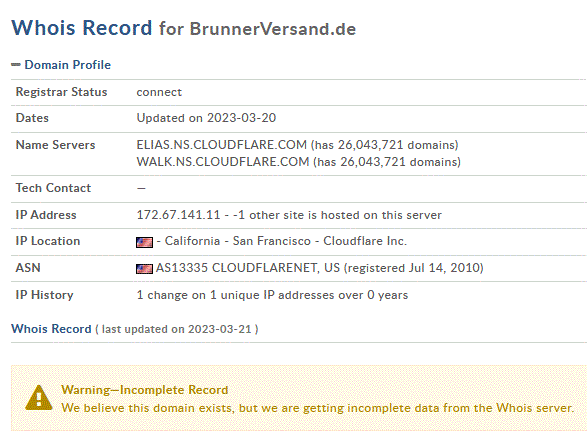Screen dimensions: 588x434
Task: Click the US flag in ASN row
Action: pos(144,269)
